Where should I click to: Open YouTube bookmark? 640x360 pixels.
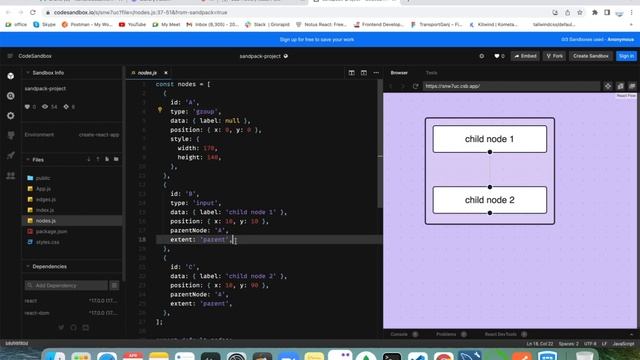[133, 24]
